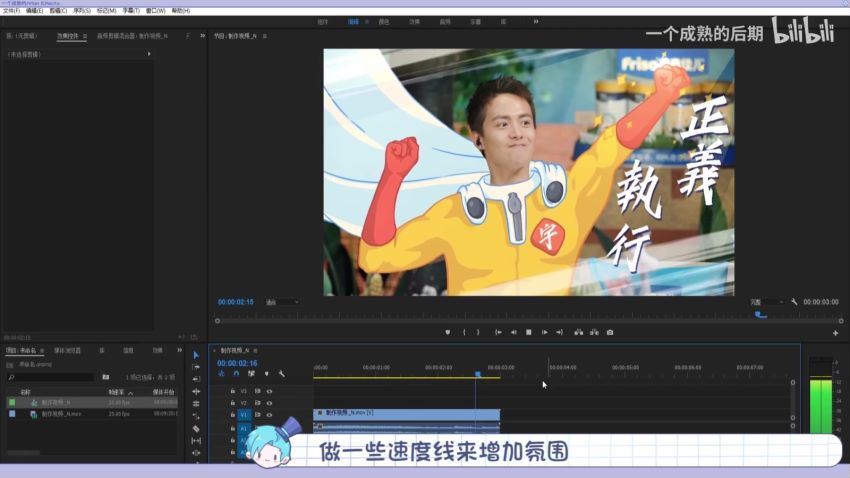
Task: Expand workspace overflow chevrons
Action: [536, 22]
